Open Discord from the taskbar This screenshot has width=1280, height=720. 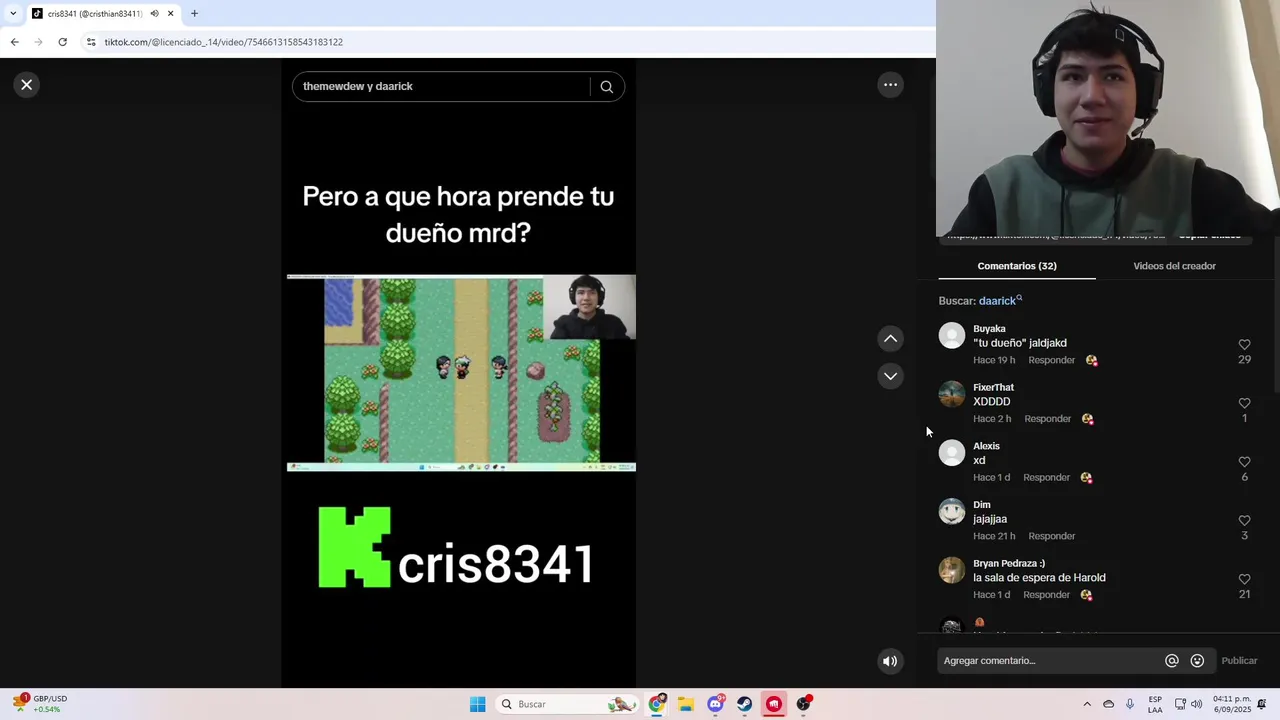tap(715, 704)
